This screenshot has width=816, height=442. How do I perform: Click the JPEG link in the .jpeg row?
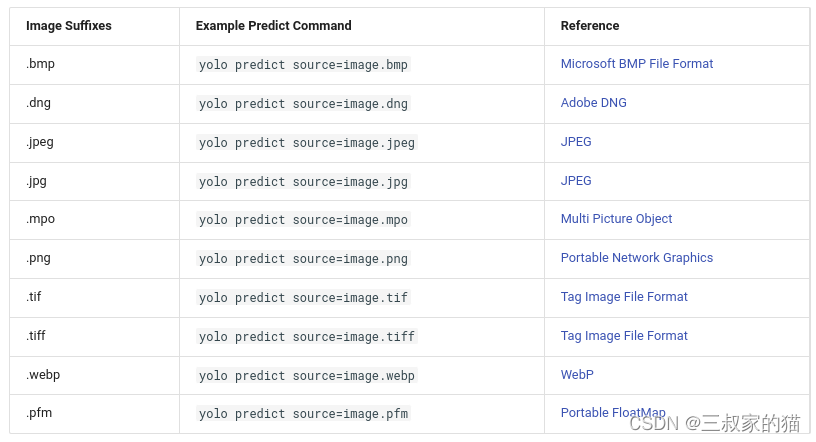point(576,142)
